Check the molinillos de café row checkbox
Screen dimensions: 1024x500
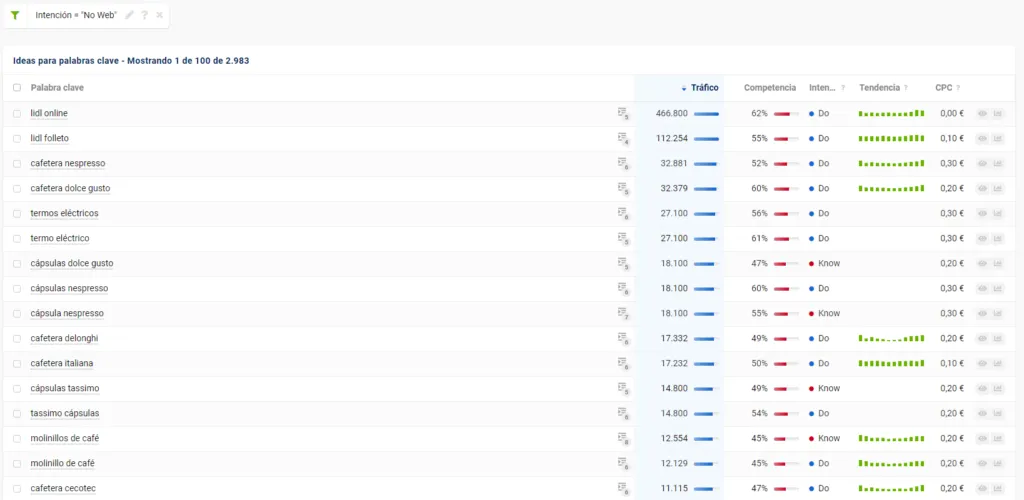tap(17, 439)
